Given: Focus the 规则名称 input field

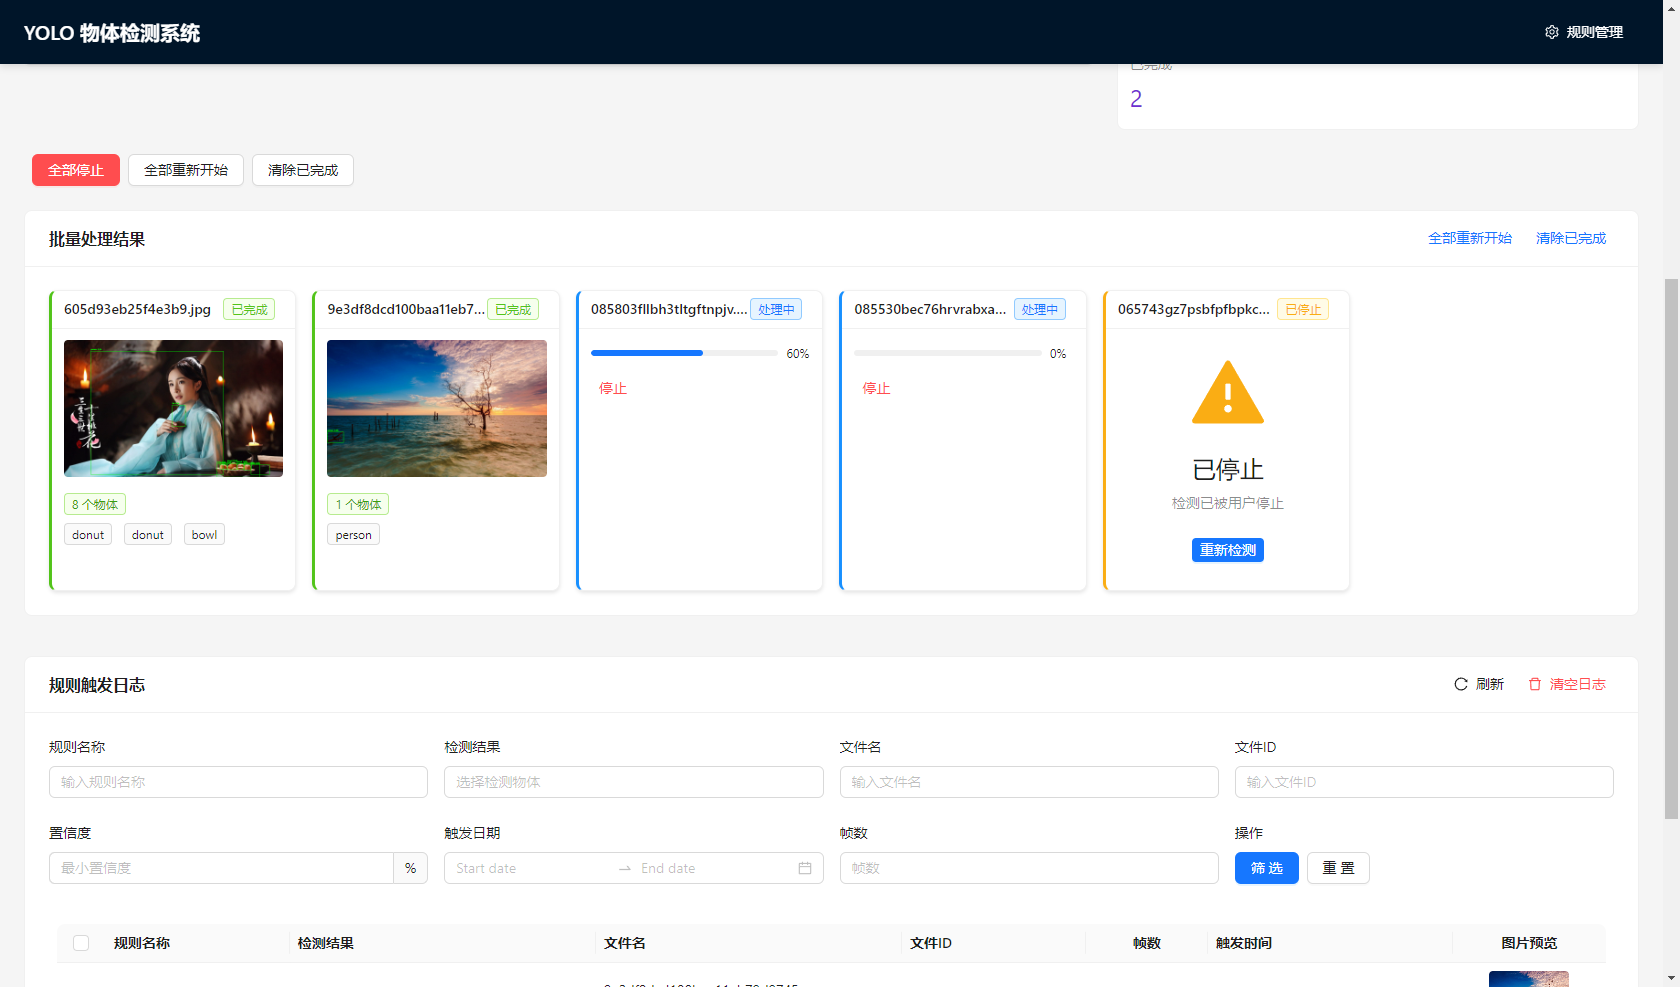Looking at the screenshot, I should click(x=238, y=782).
